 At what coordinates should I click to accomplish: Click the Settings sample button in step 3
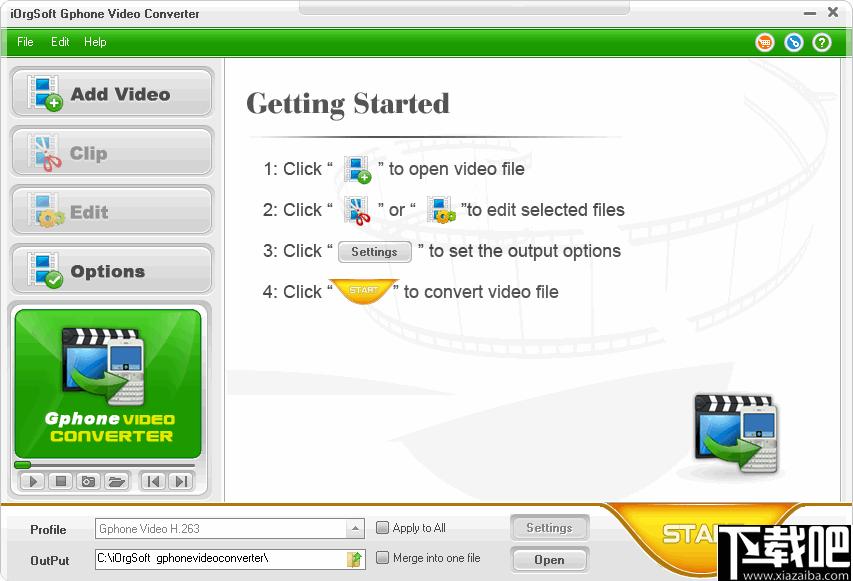tap(375, 252)
